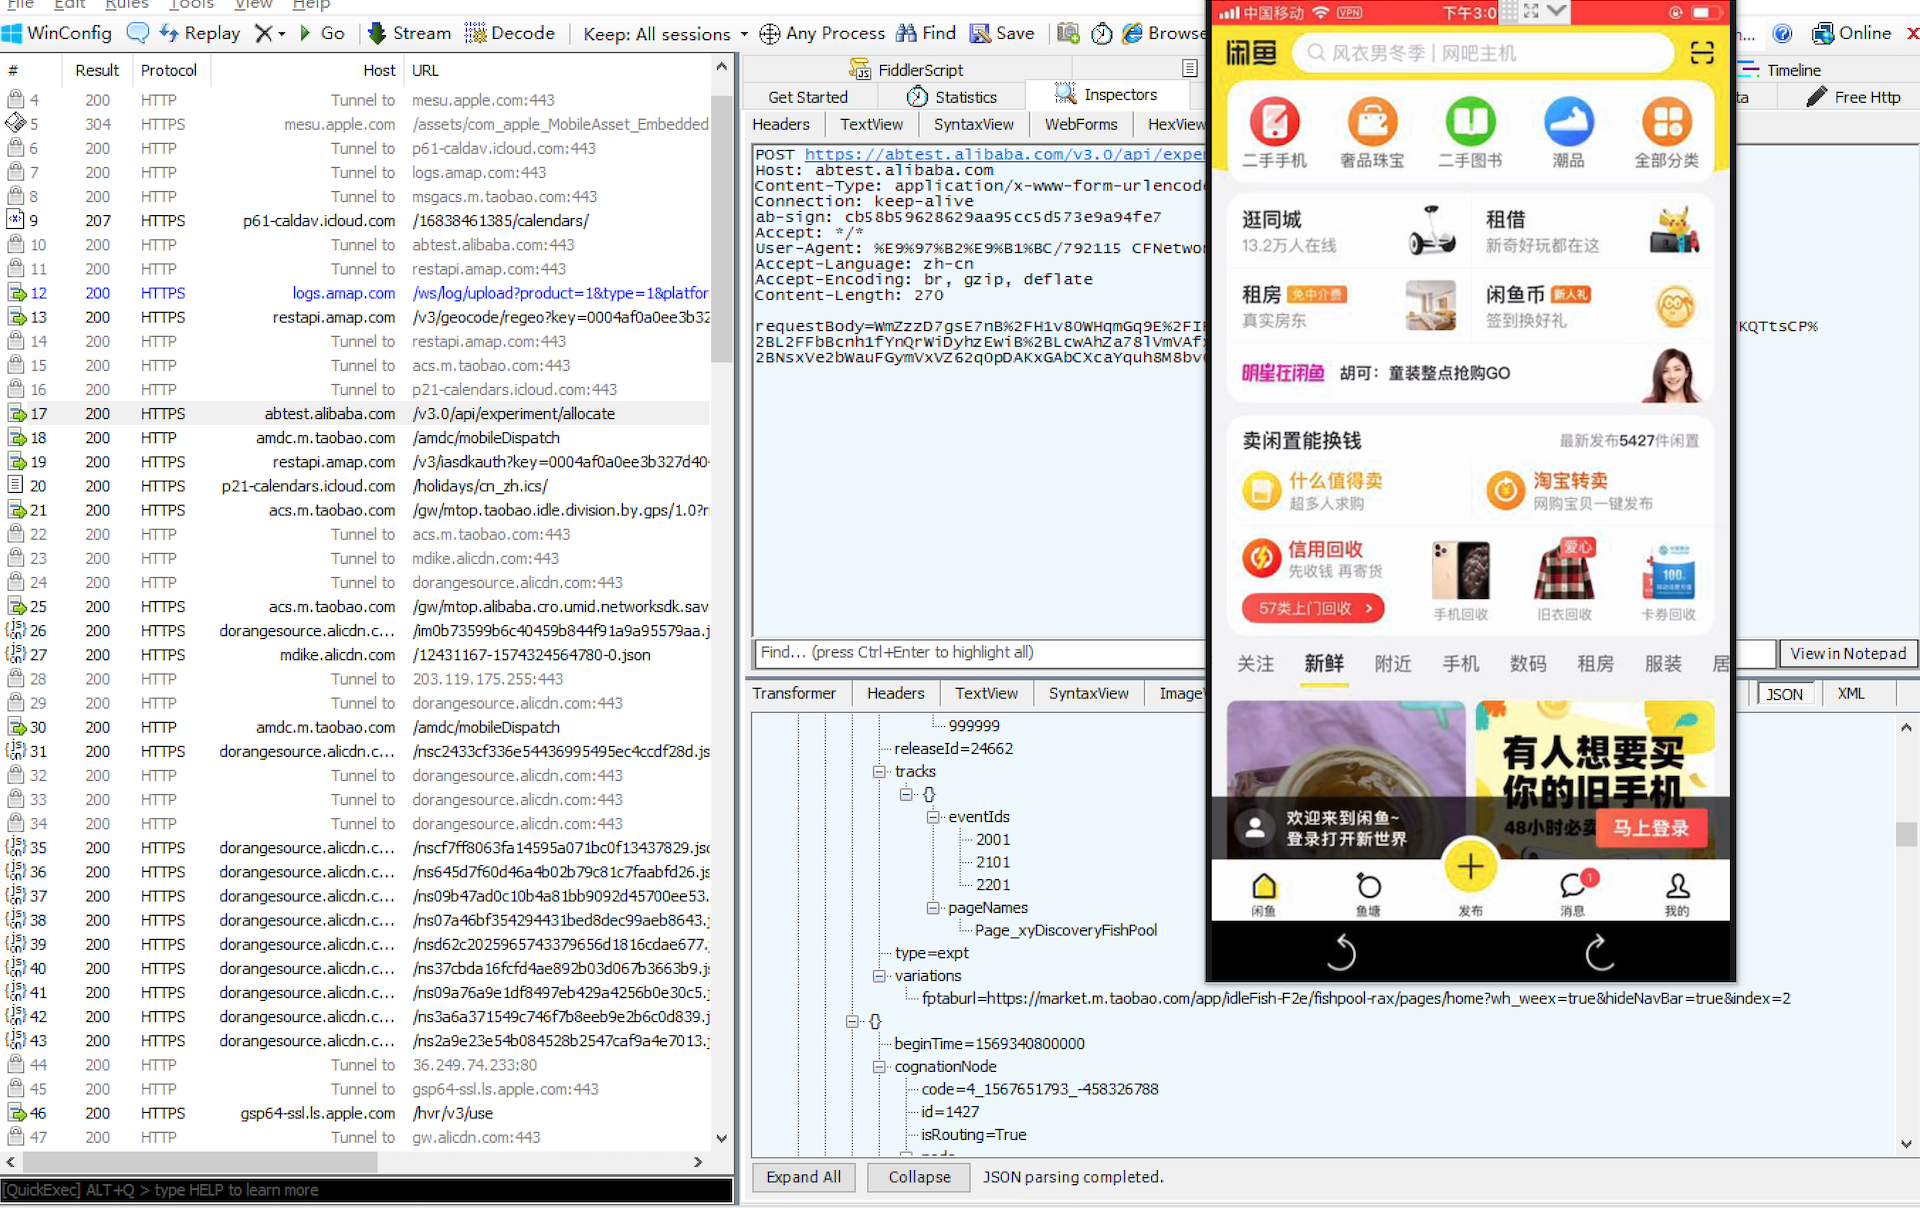The height and width of the screenshot is (1208, 1920).
Task: Click the Collapse button
Action: 919,1177
